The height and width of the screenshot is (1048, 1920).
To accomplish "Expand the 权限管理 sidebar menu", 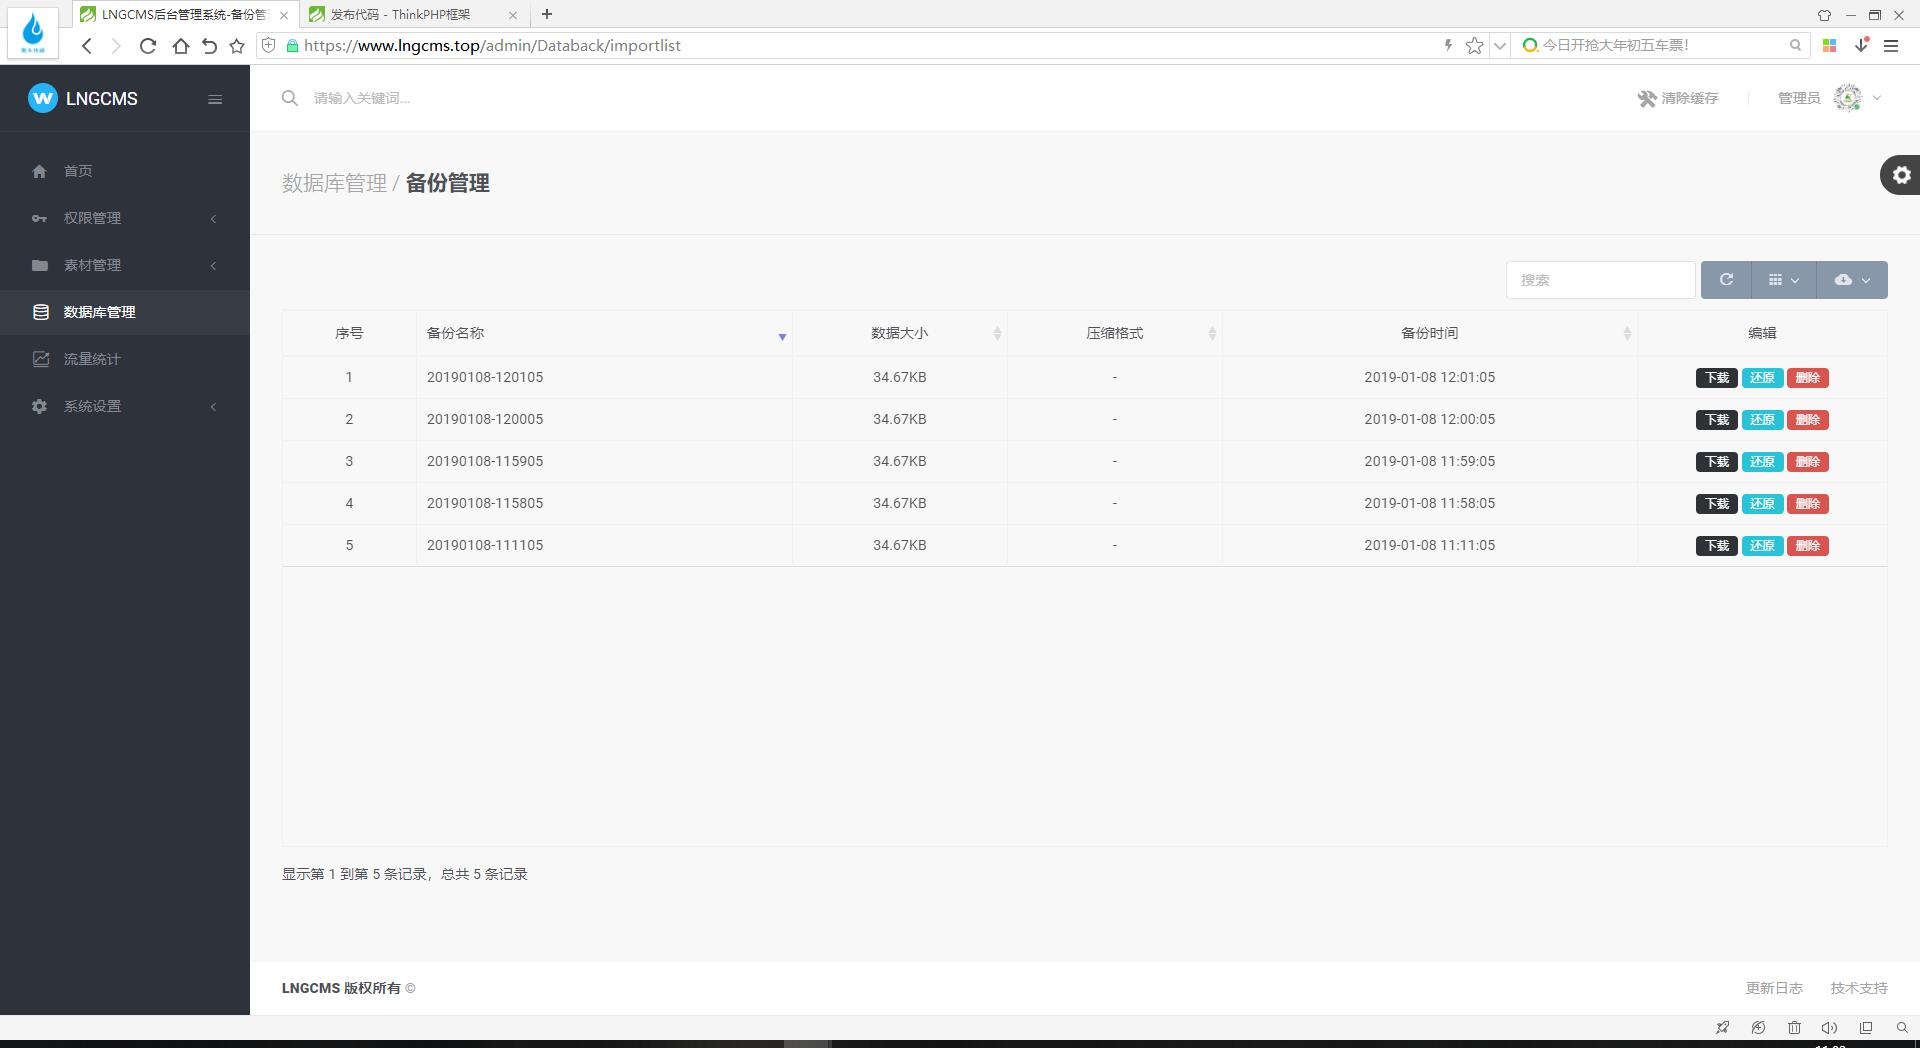I will 92,218.
